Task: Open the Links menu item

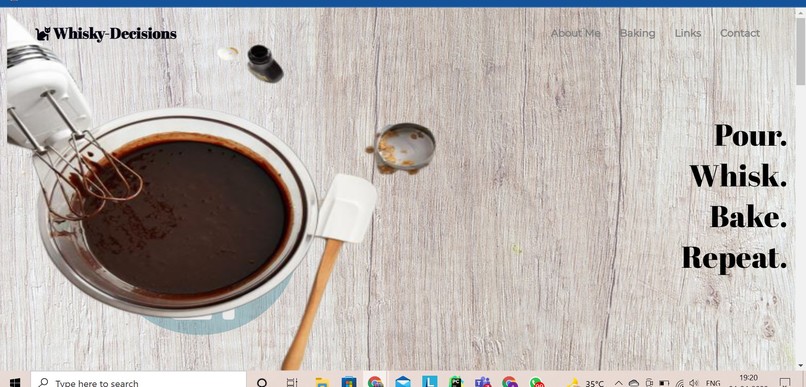Action: pyautogui.click(x=688, y=33)
